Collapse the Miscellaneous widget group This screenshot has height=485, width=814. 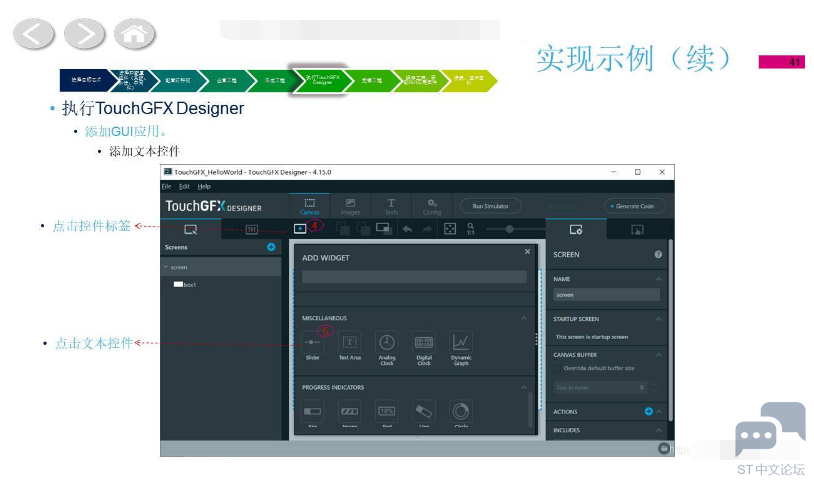click(524, 318)
